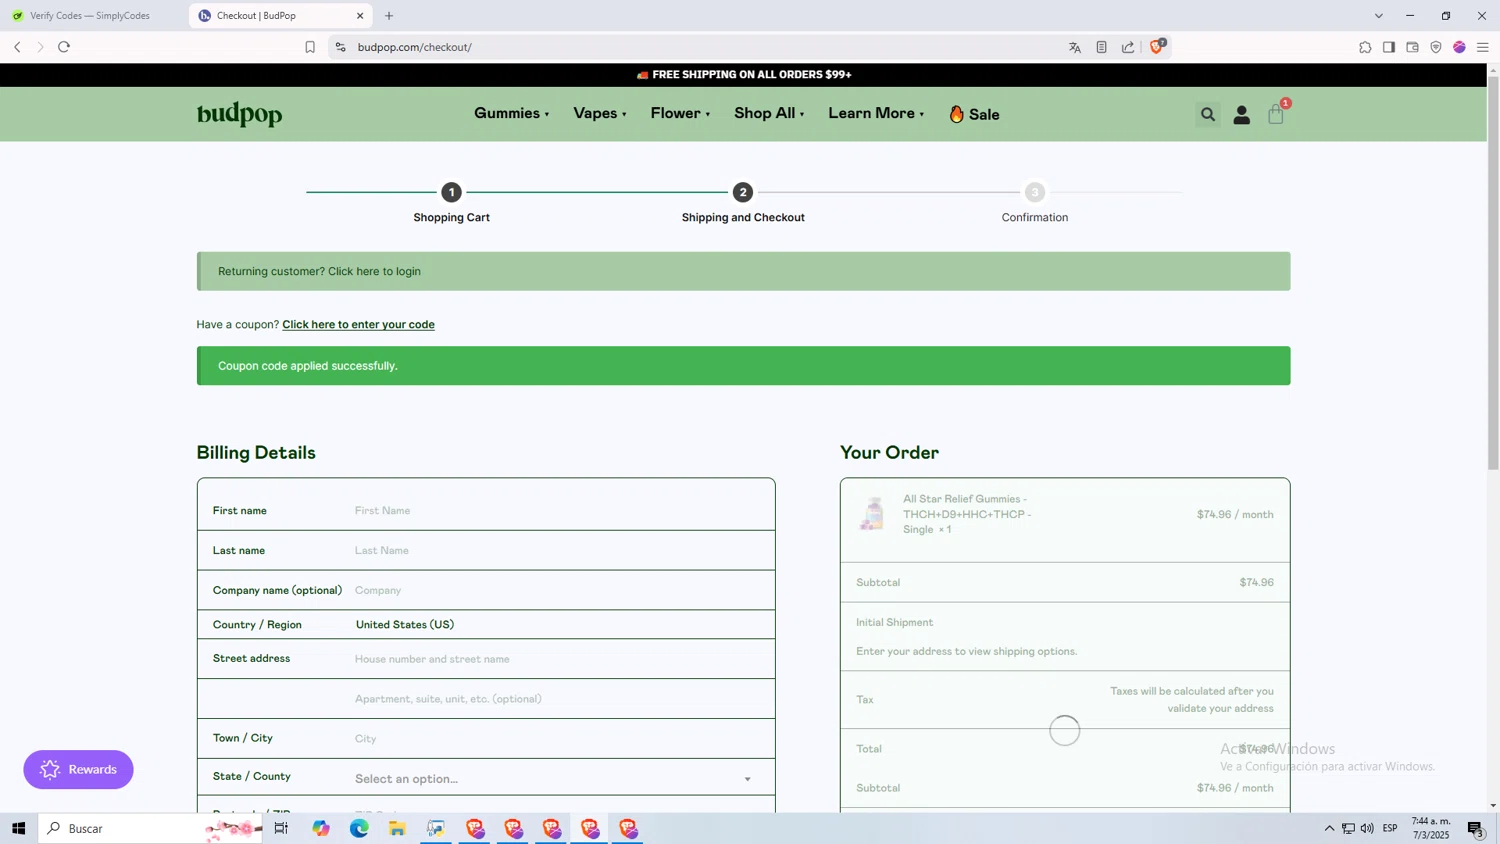Go to Shopping Cart step 1
This screenshot has width=1500, height=844.
pyautogui.click(x=451, y=203)
